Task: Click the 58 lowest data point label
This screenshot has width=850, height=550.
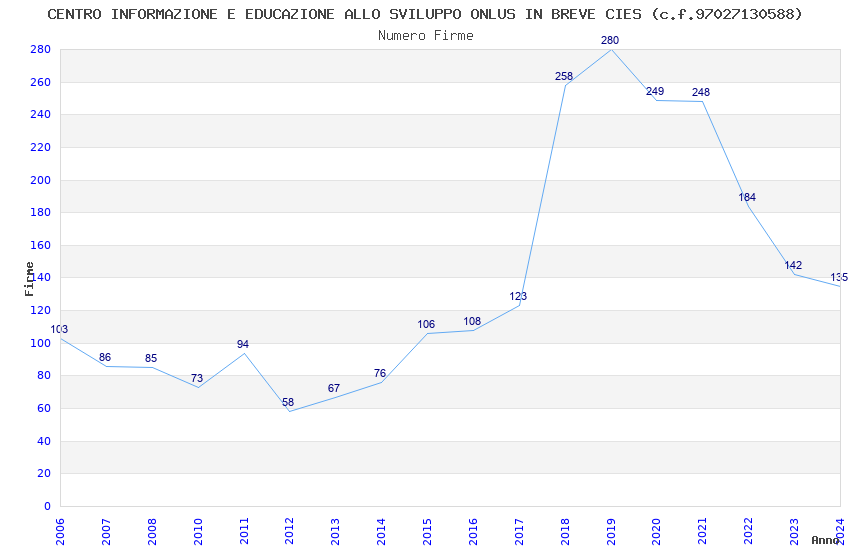Action: coord(288,402)
